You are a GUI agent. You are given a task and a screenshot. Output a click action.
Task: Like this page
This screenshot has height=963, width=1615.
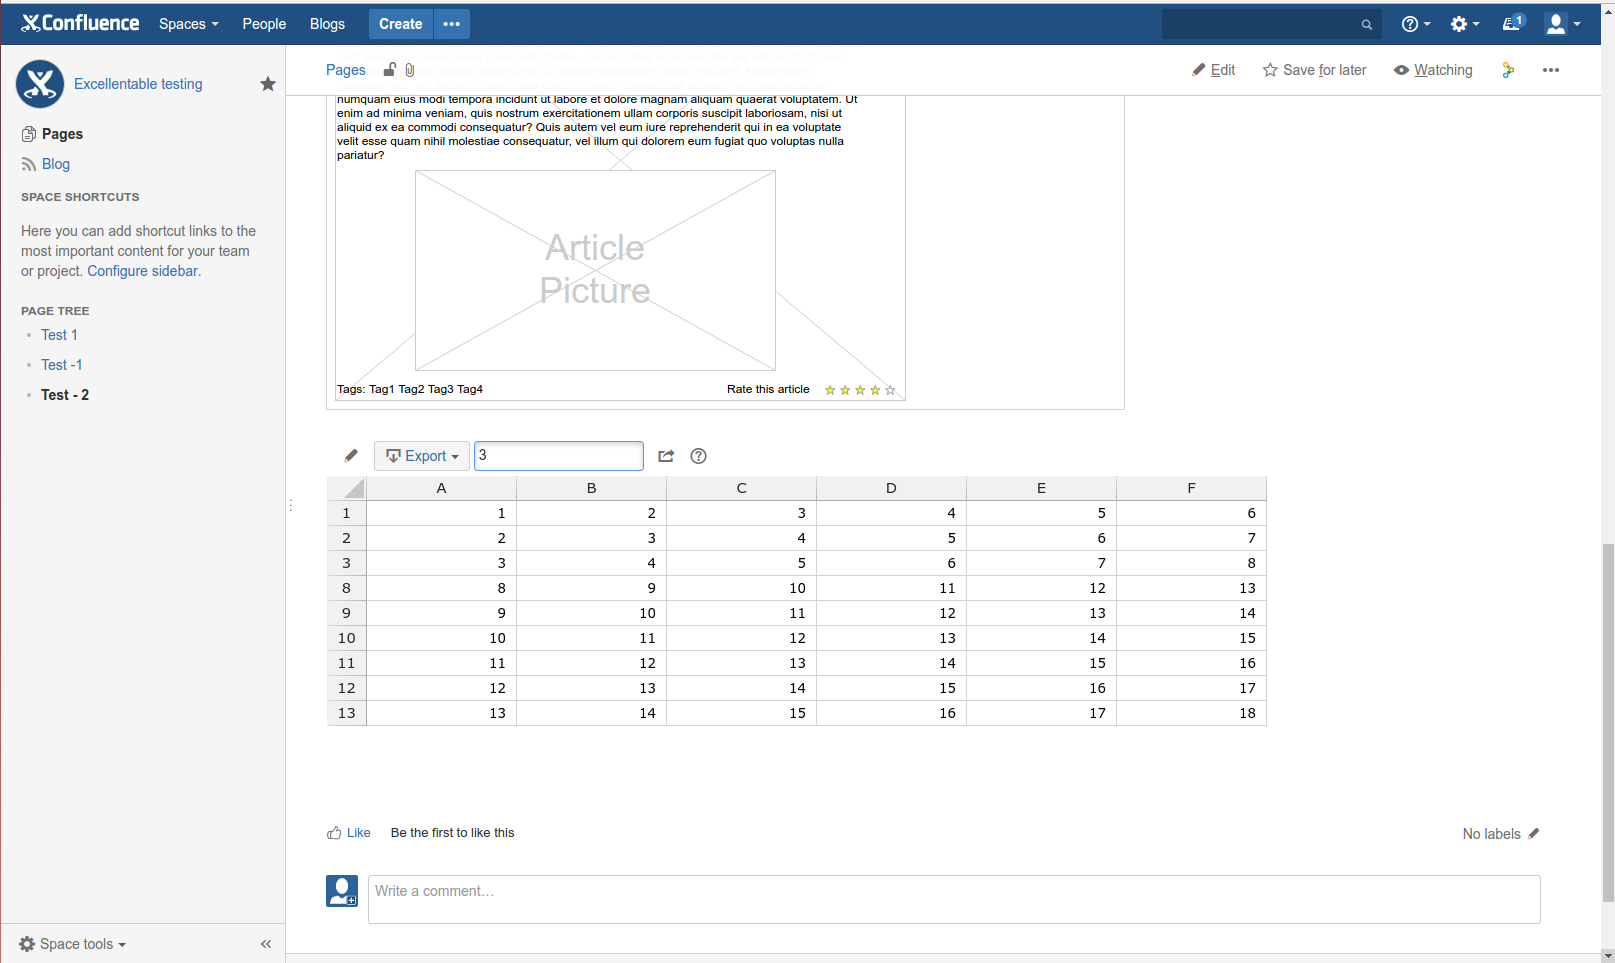pyautogui.click(x=348, y=832)
